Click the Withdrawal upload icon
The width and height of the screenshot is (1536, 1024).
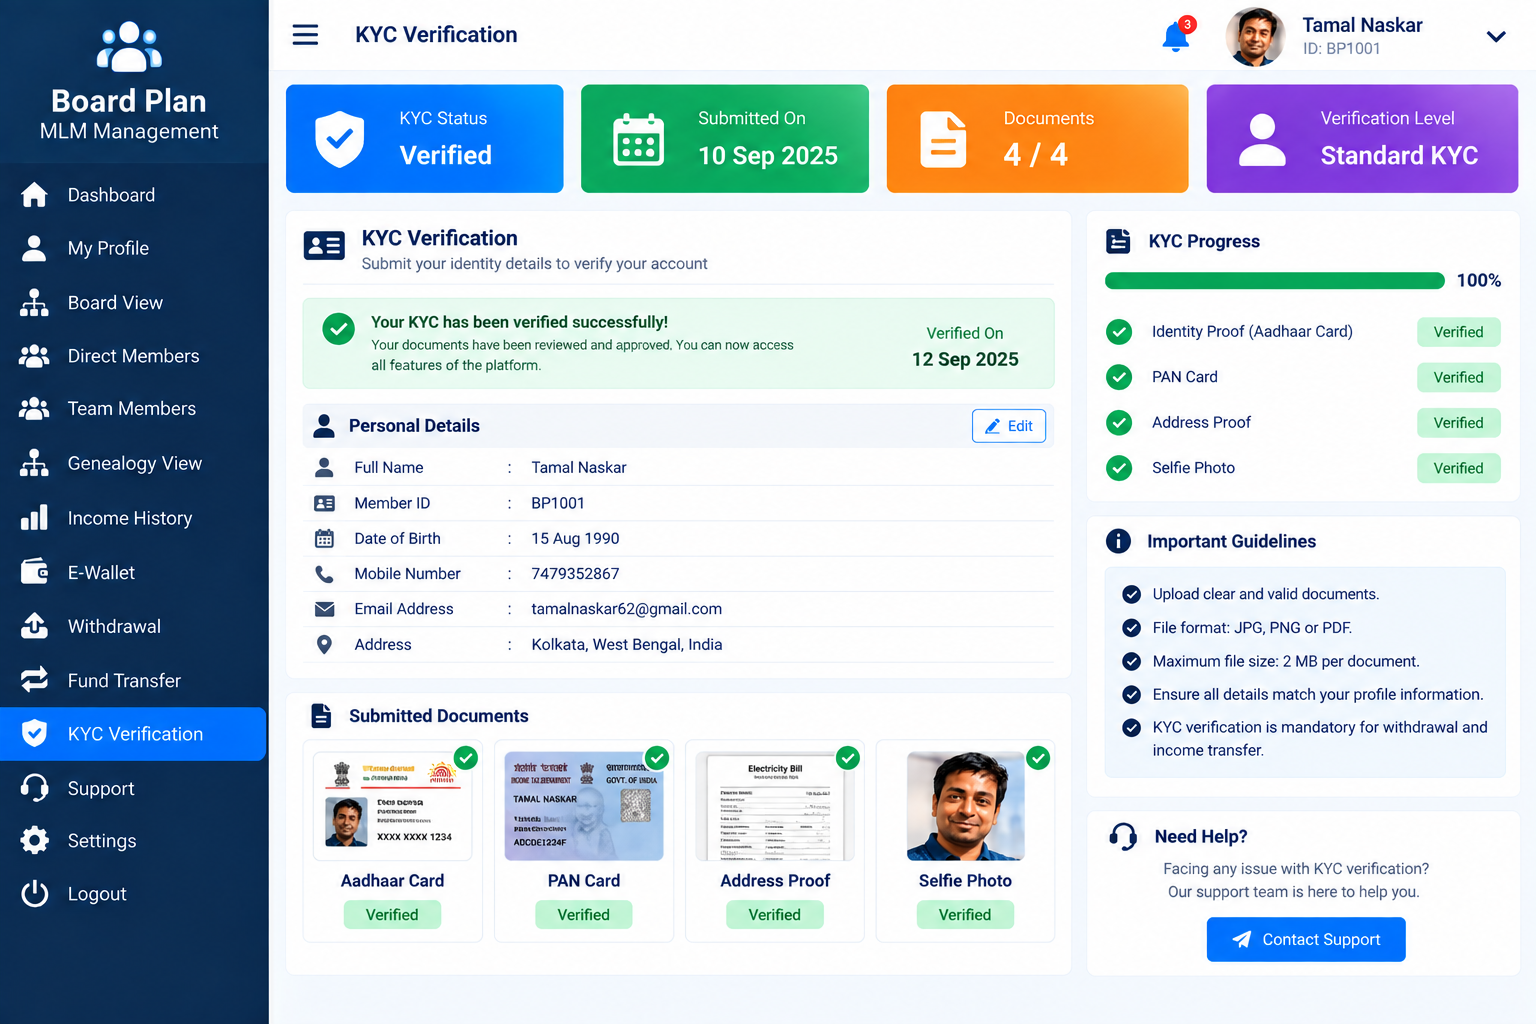pos(34,626)
